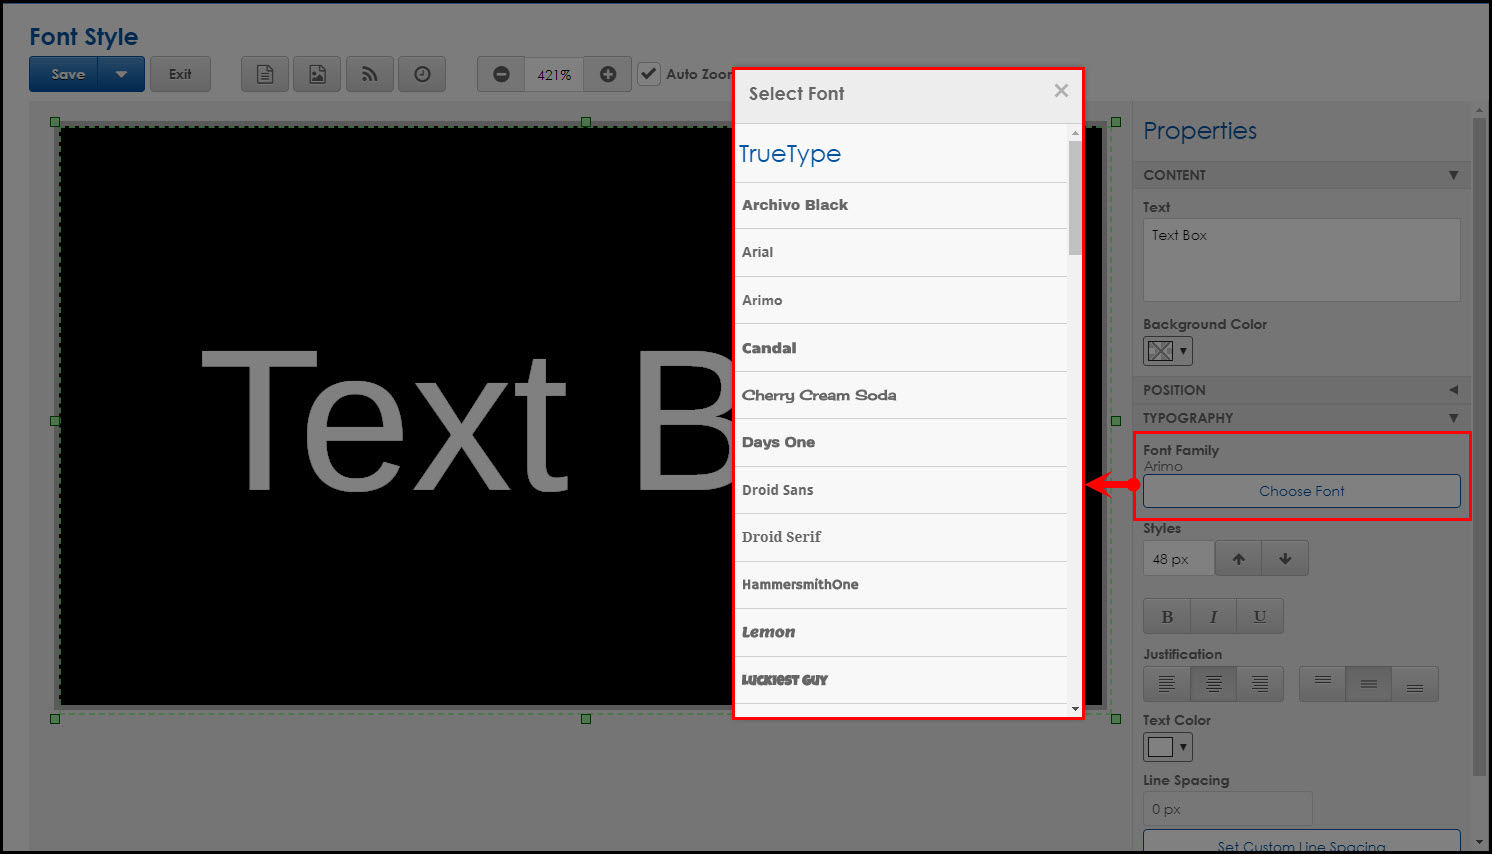The width and height of the screenshot is (1492, 854).
Task: Open the Text Color dropdown
Action: point(1181,746)
